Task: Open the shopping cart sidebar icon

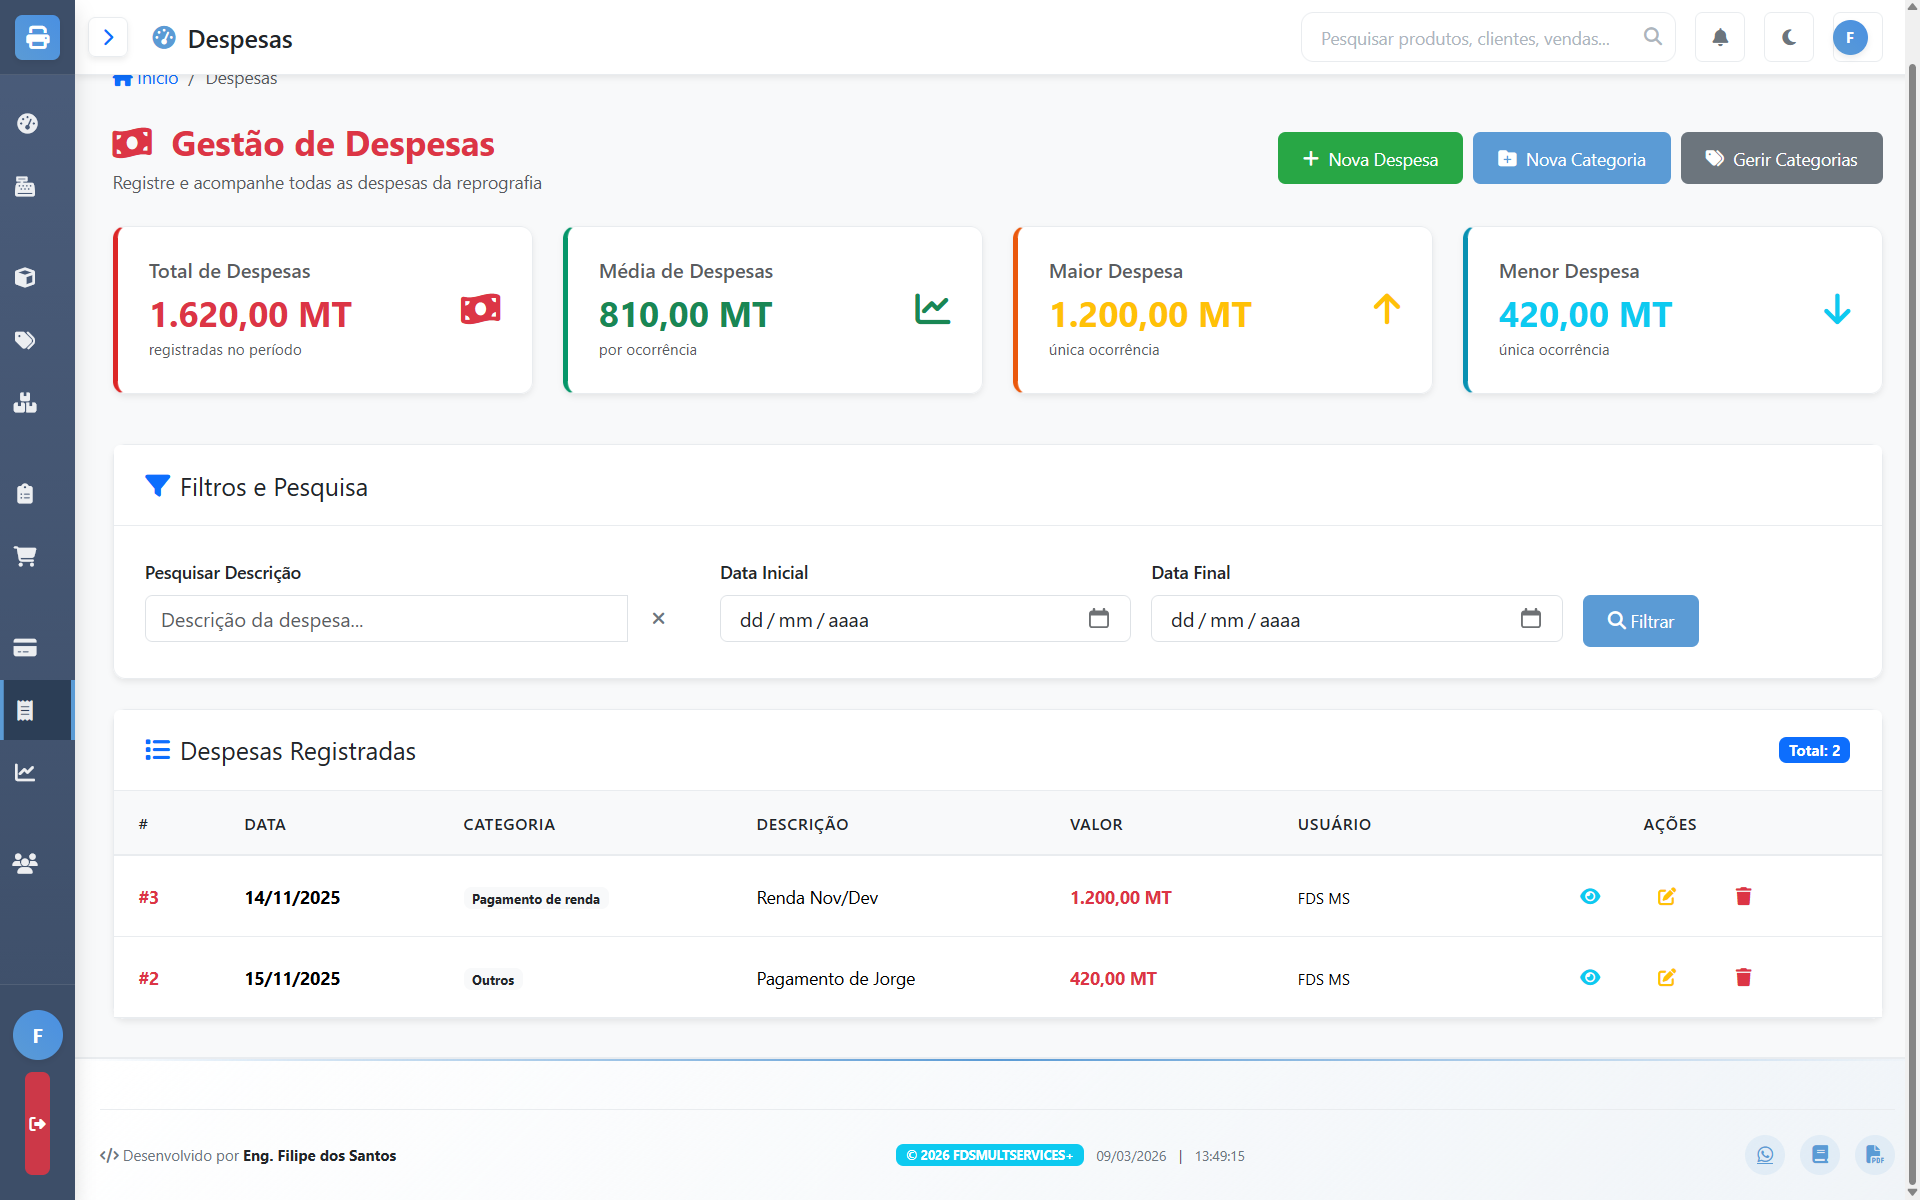Action: 26,556
